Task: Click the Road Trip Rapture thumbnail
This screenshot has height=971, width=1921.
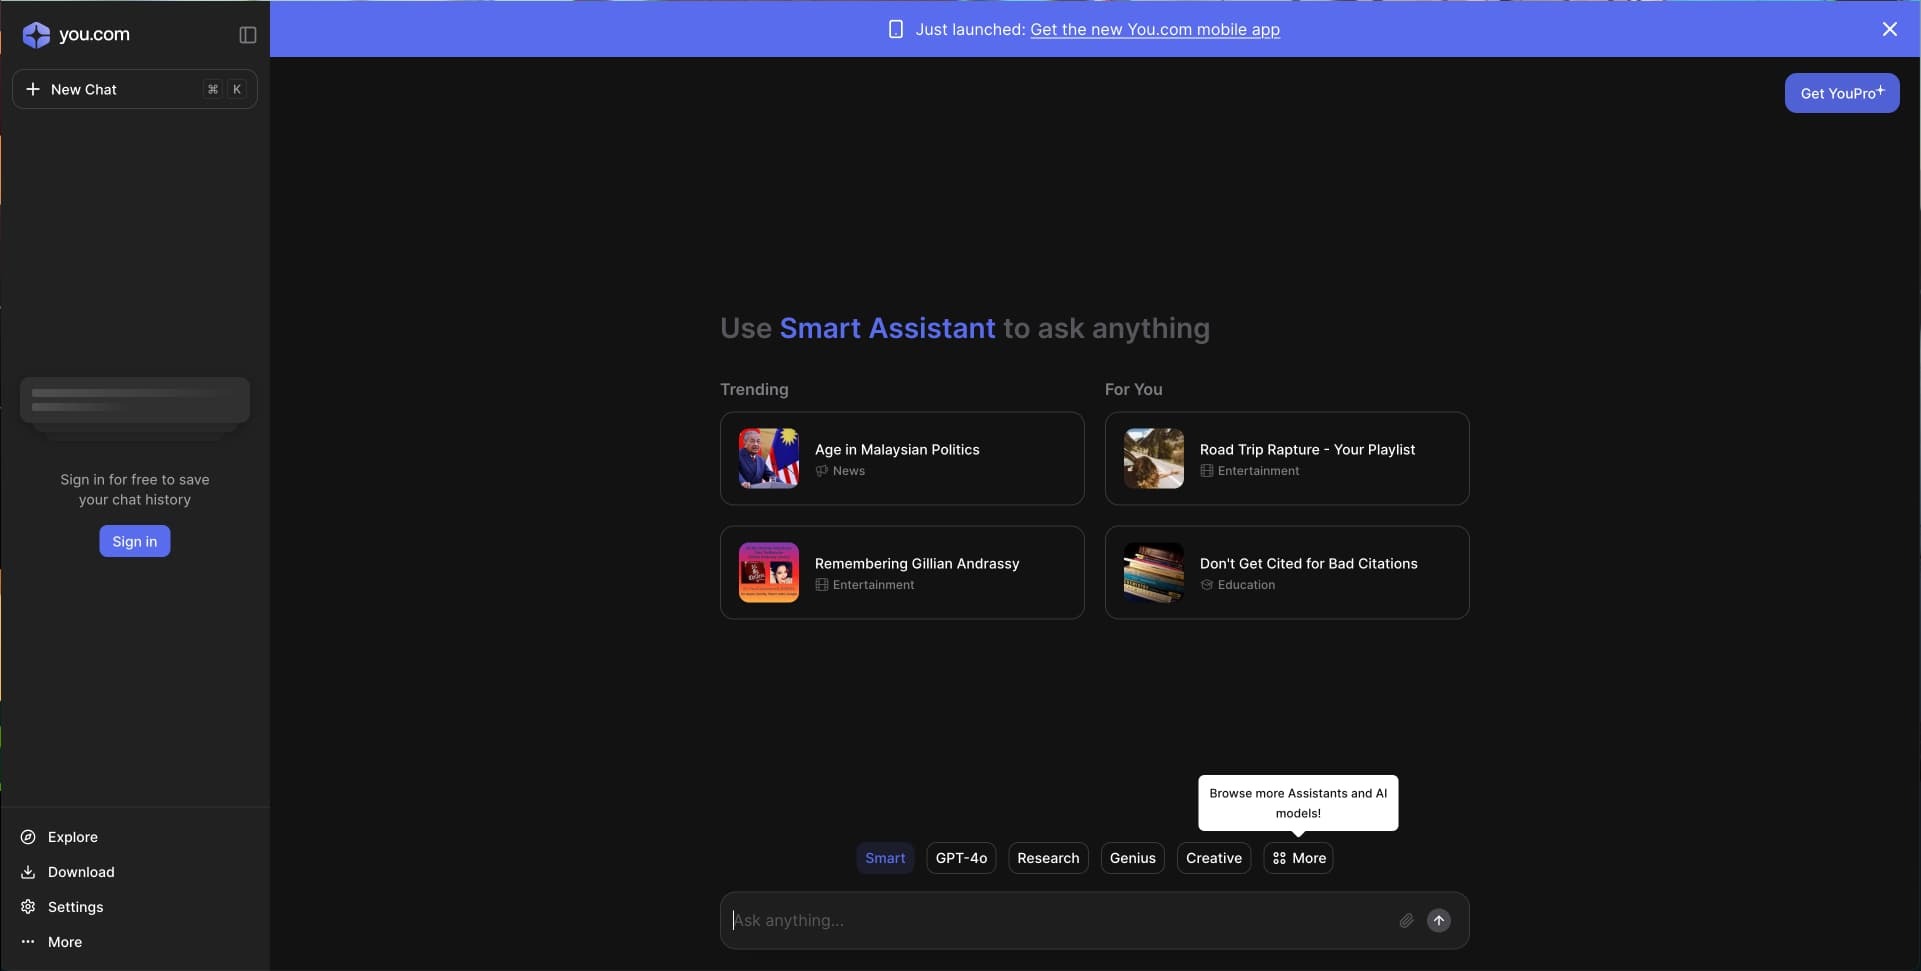Action: [x=1153, y=458]
